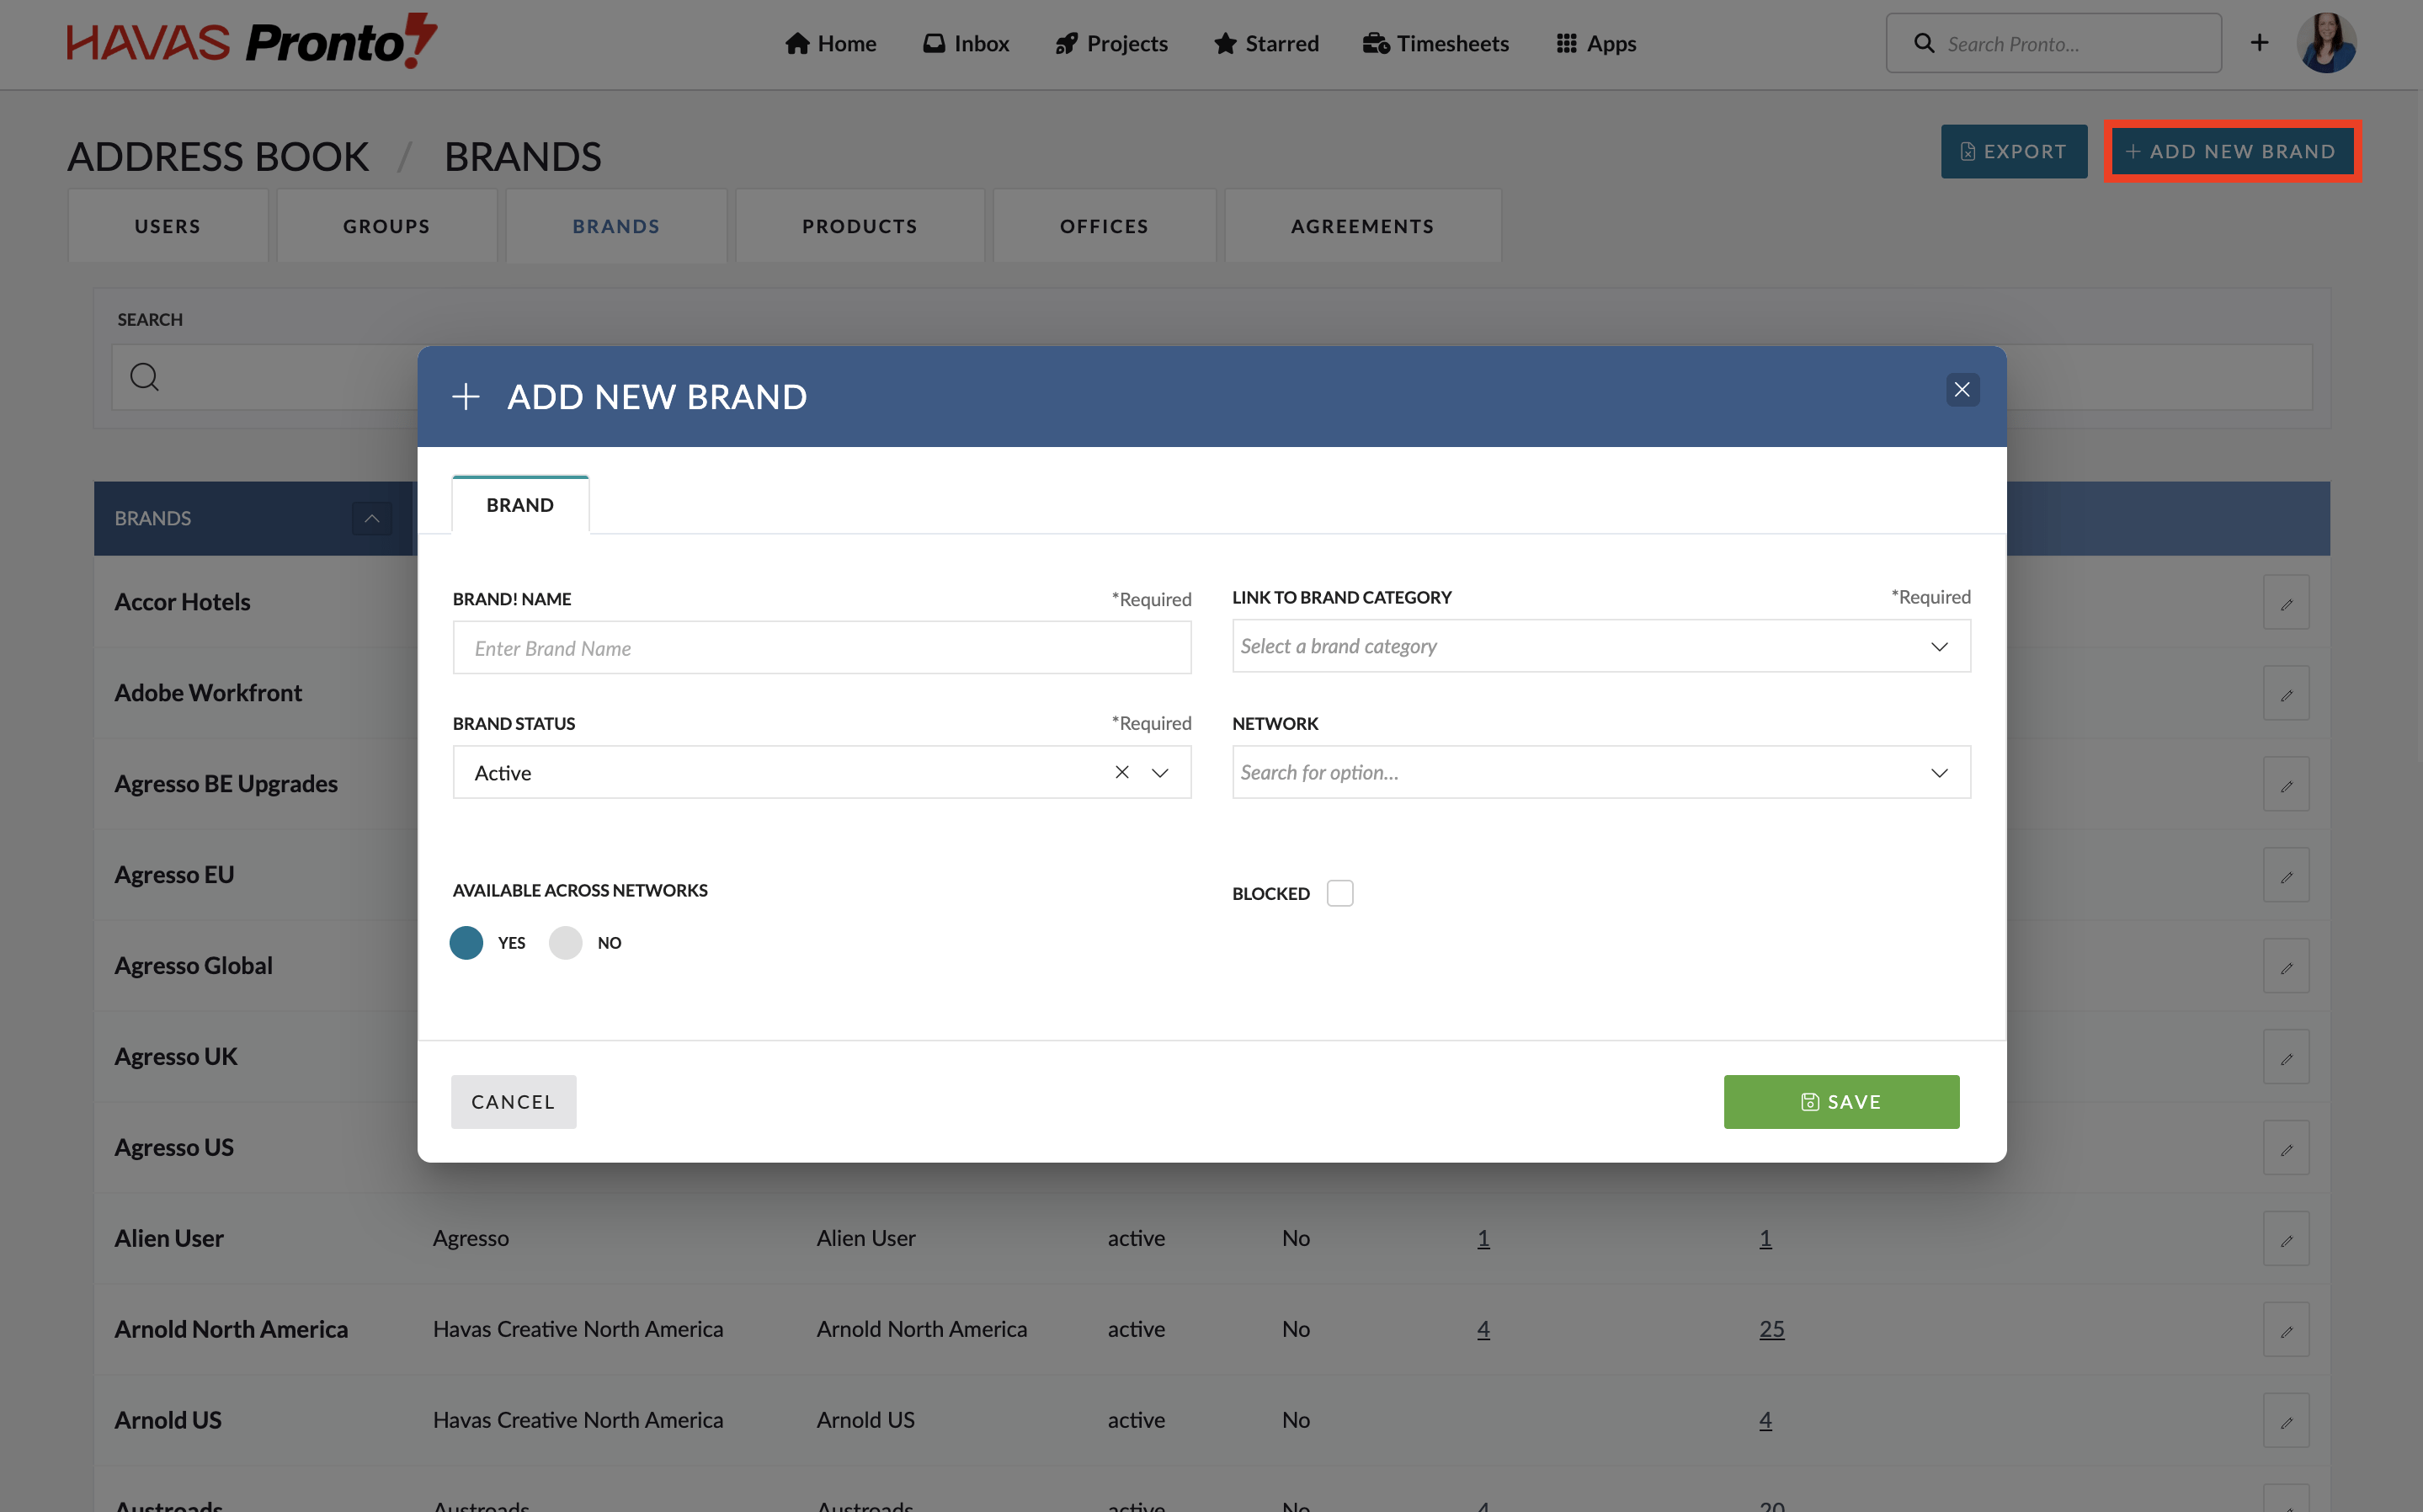Collapse the Brands column sort chevron
This screenshot has height=1512, width=2423.
[371, 518]
